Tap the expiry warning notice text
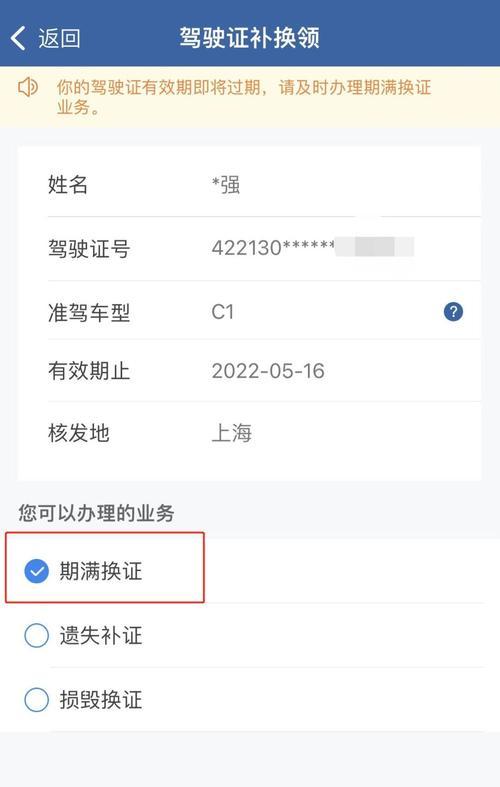This screenshot has height=787, width=500. point(244,97)
